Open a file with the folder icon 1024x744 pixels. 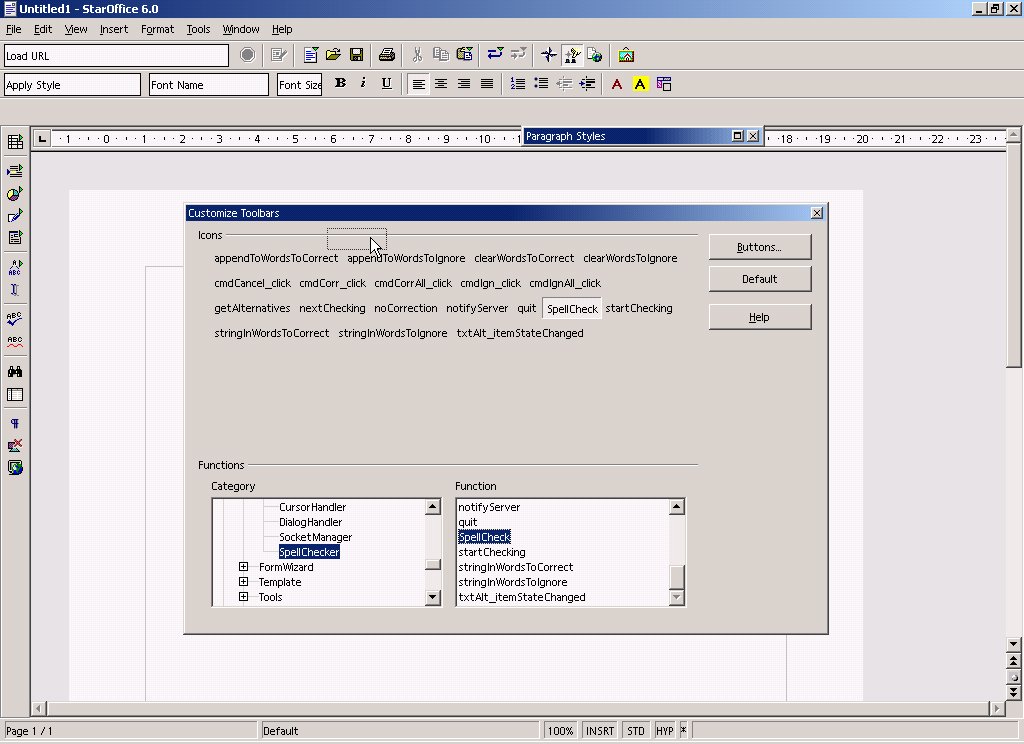334,55
